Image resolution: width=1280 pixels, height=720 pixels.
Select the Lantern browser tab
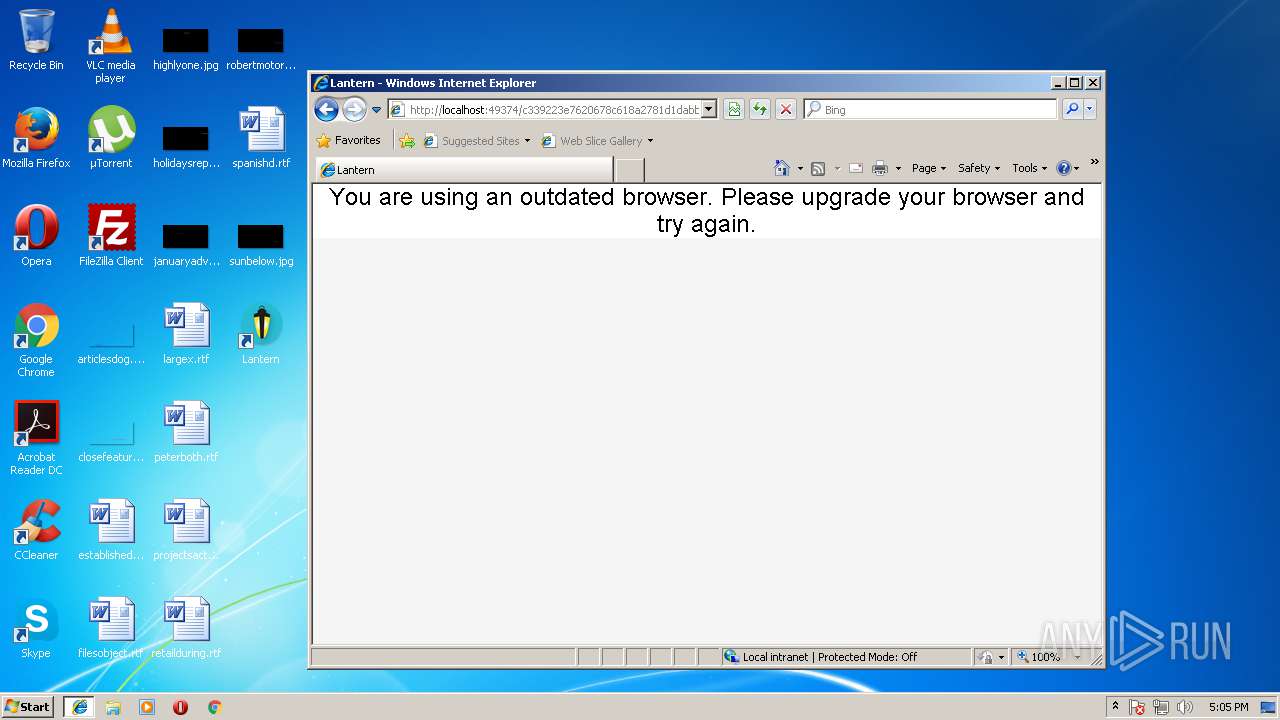[x=464, y=170]
